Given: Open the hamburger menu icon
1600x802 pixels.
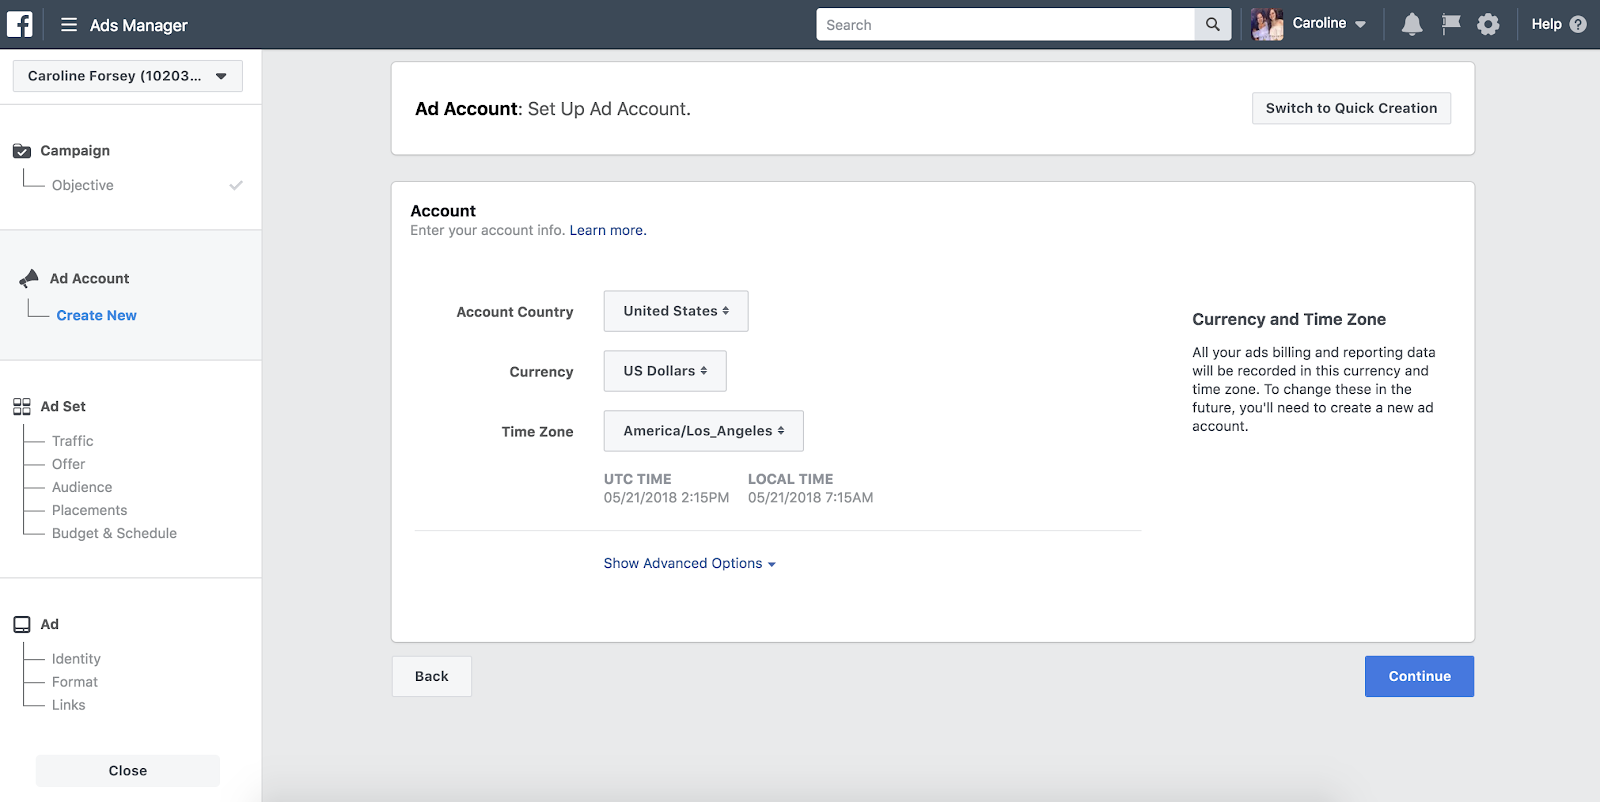Looking at the screenshot, I should (69, 24).
